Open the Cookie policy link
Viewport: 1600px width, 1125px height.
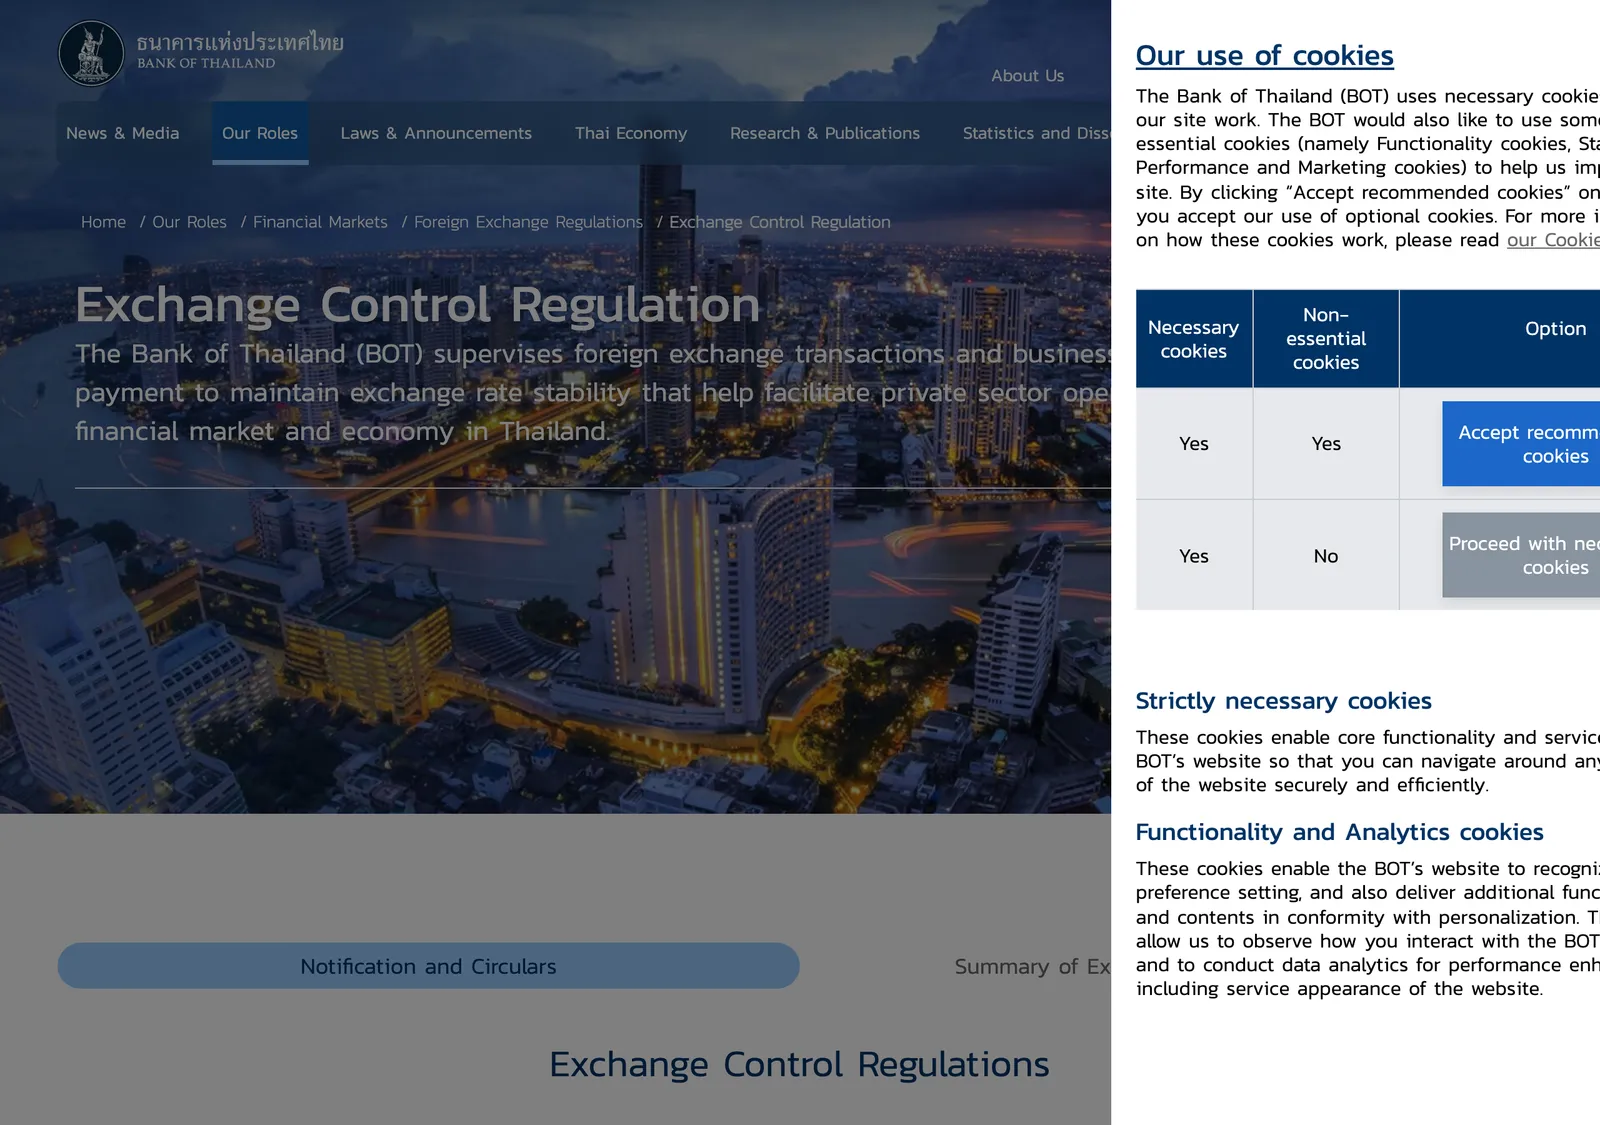pos(1553,240)
